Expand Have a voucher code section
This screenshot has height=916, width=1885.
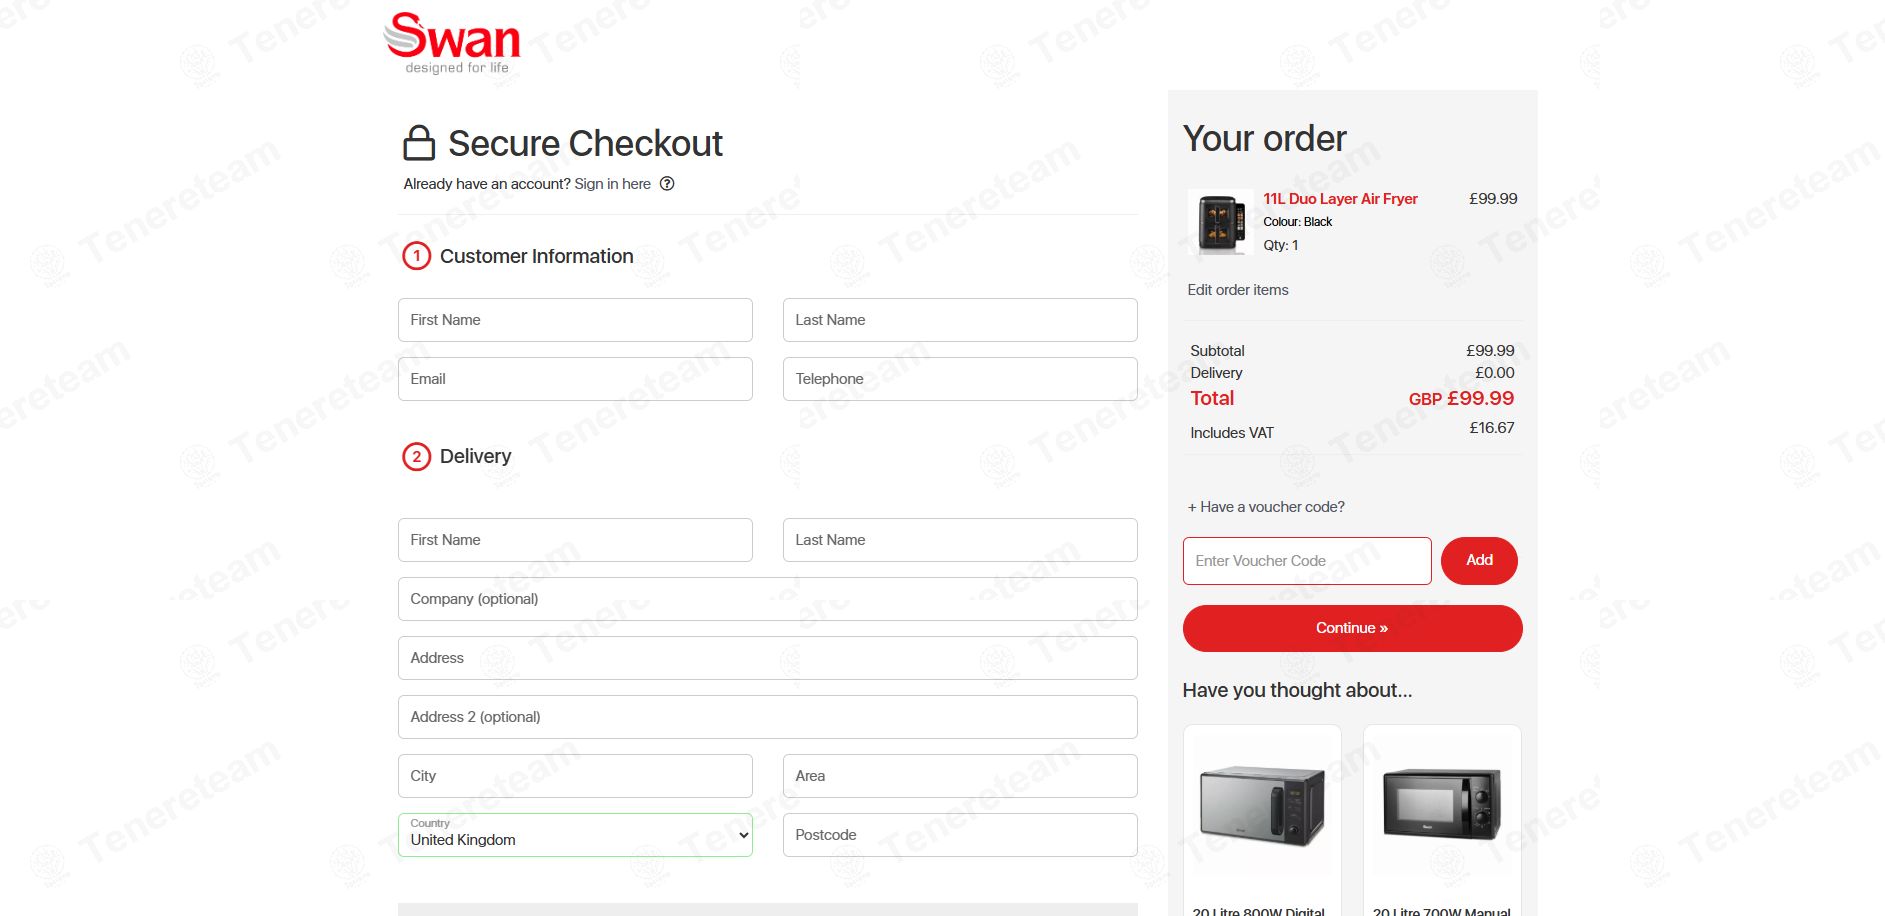click(x=1266, y=507)
